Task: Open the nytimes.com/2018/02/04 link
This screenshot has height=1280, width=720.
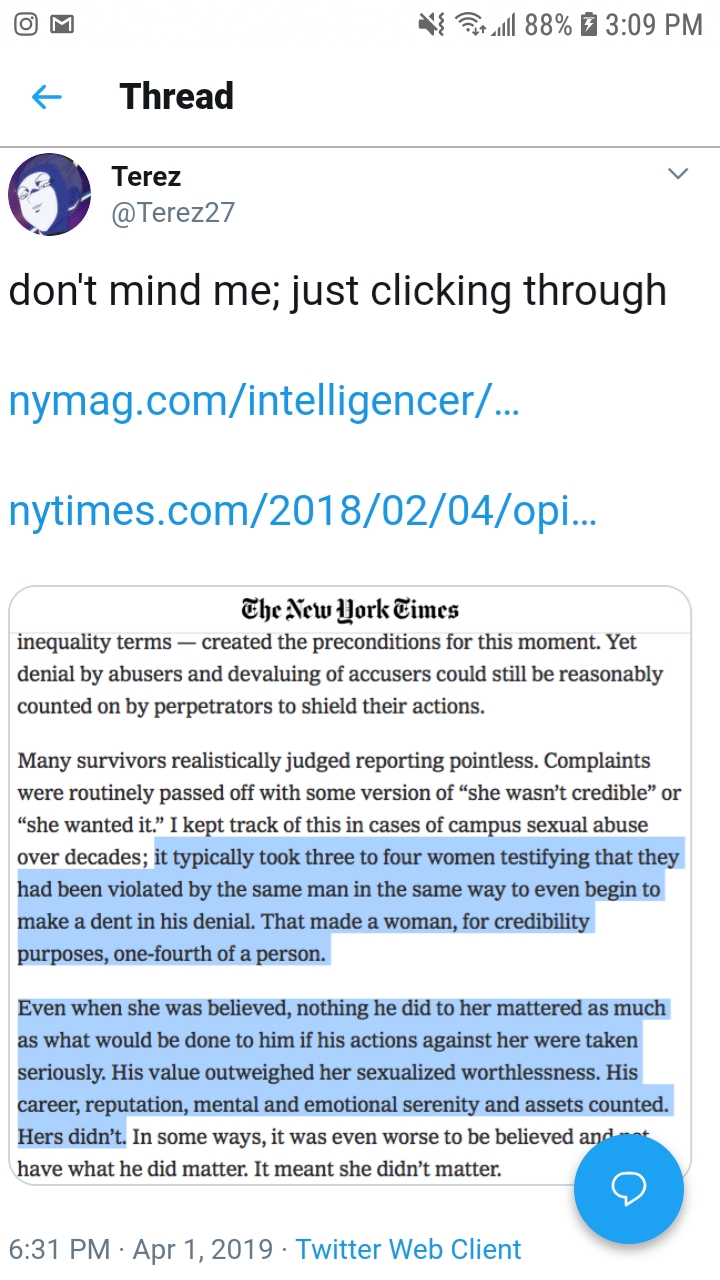Action: click(x=303, y=511)
